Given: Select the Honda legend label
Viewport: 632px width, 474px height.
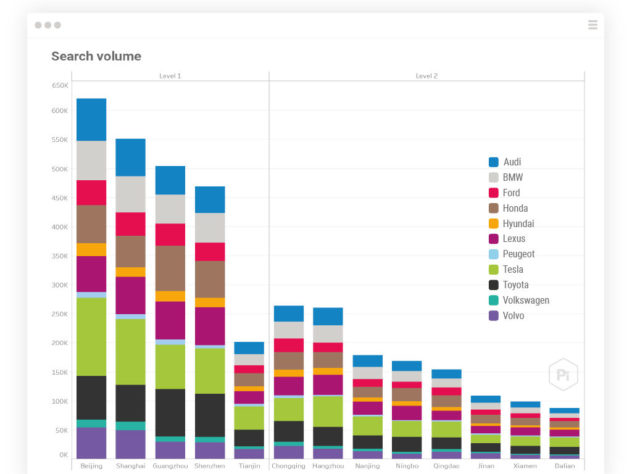Looking at the screenshot, I should (x=515, y=208).
